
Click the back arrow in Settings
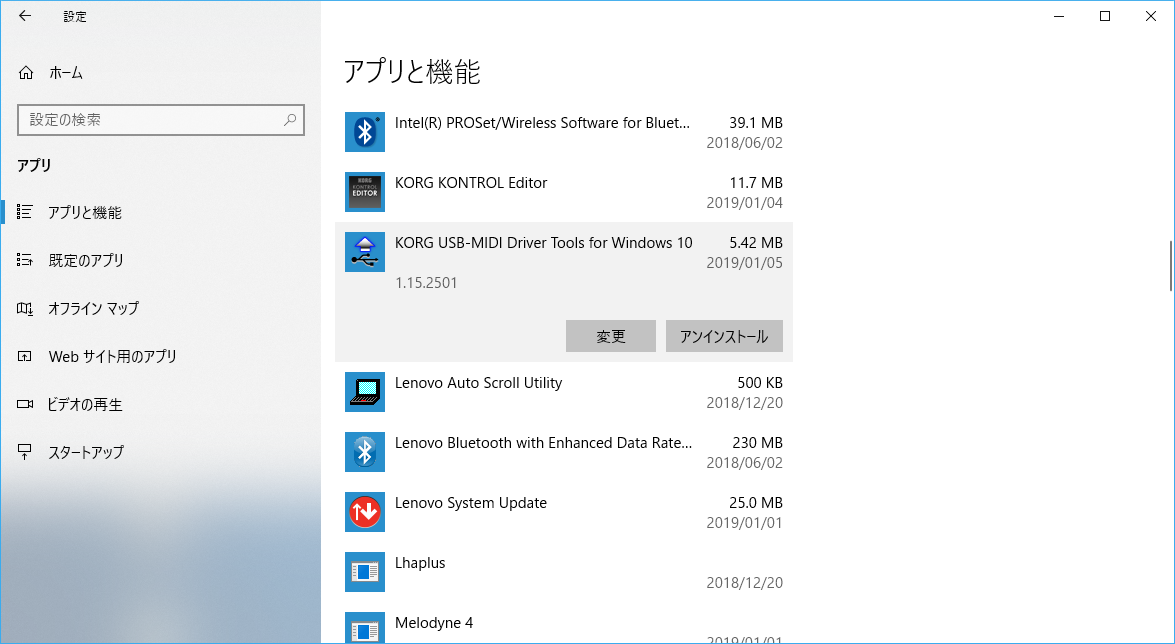tap(25, 16)
